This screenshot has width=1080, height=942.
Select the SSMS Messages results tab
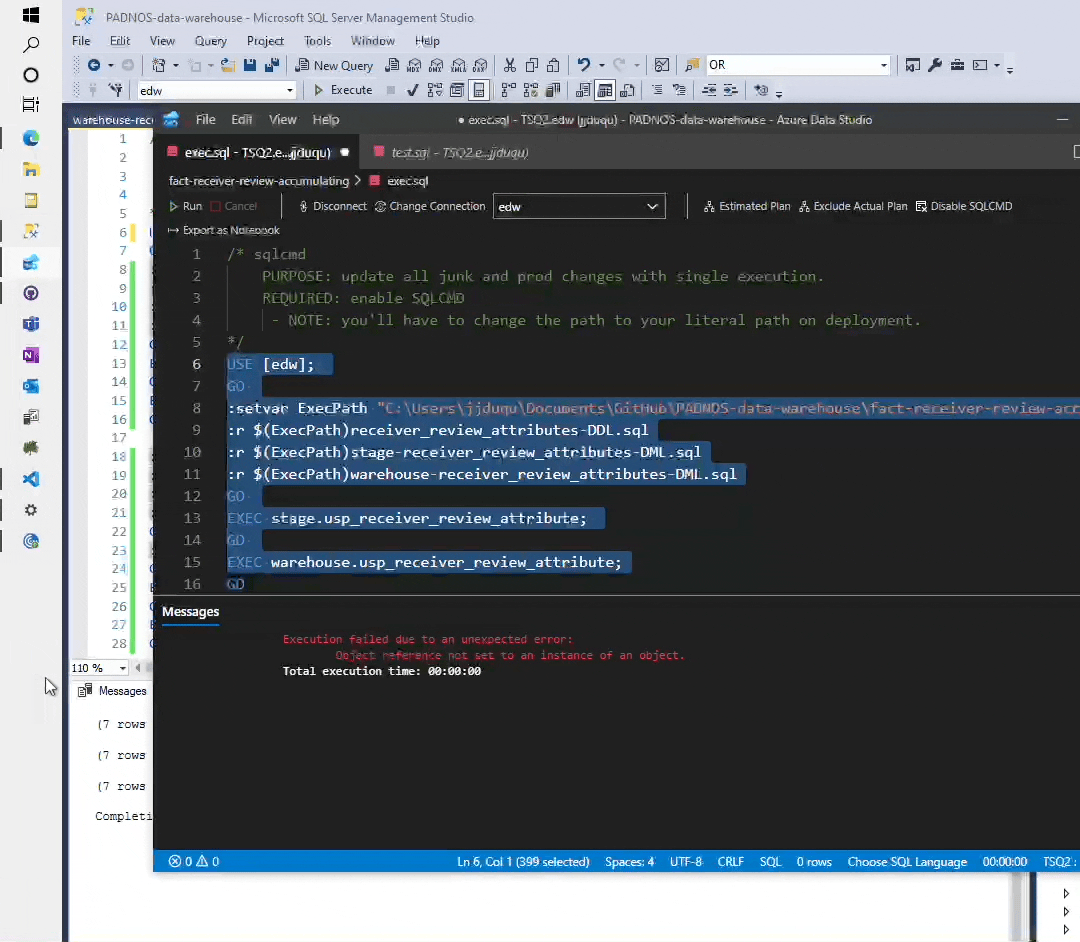113,691
